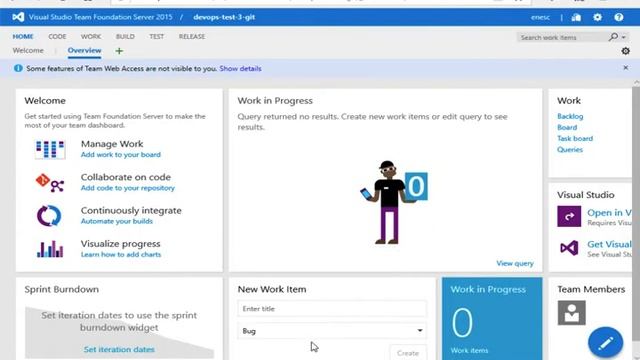This screenshot has width=640, height=360.
Task: Open the BUILD menu
Action: tap(125, 36)
